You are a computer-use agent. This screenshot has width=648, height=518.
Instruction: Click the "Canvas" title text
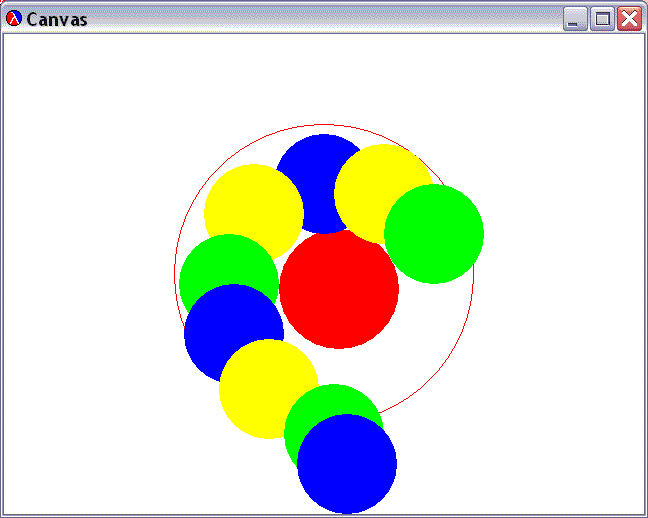57,19
